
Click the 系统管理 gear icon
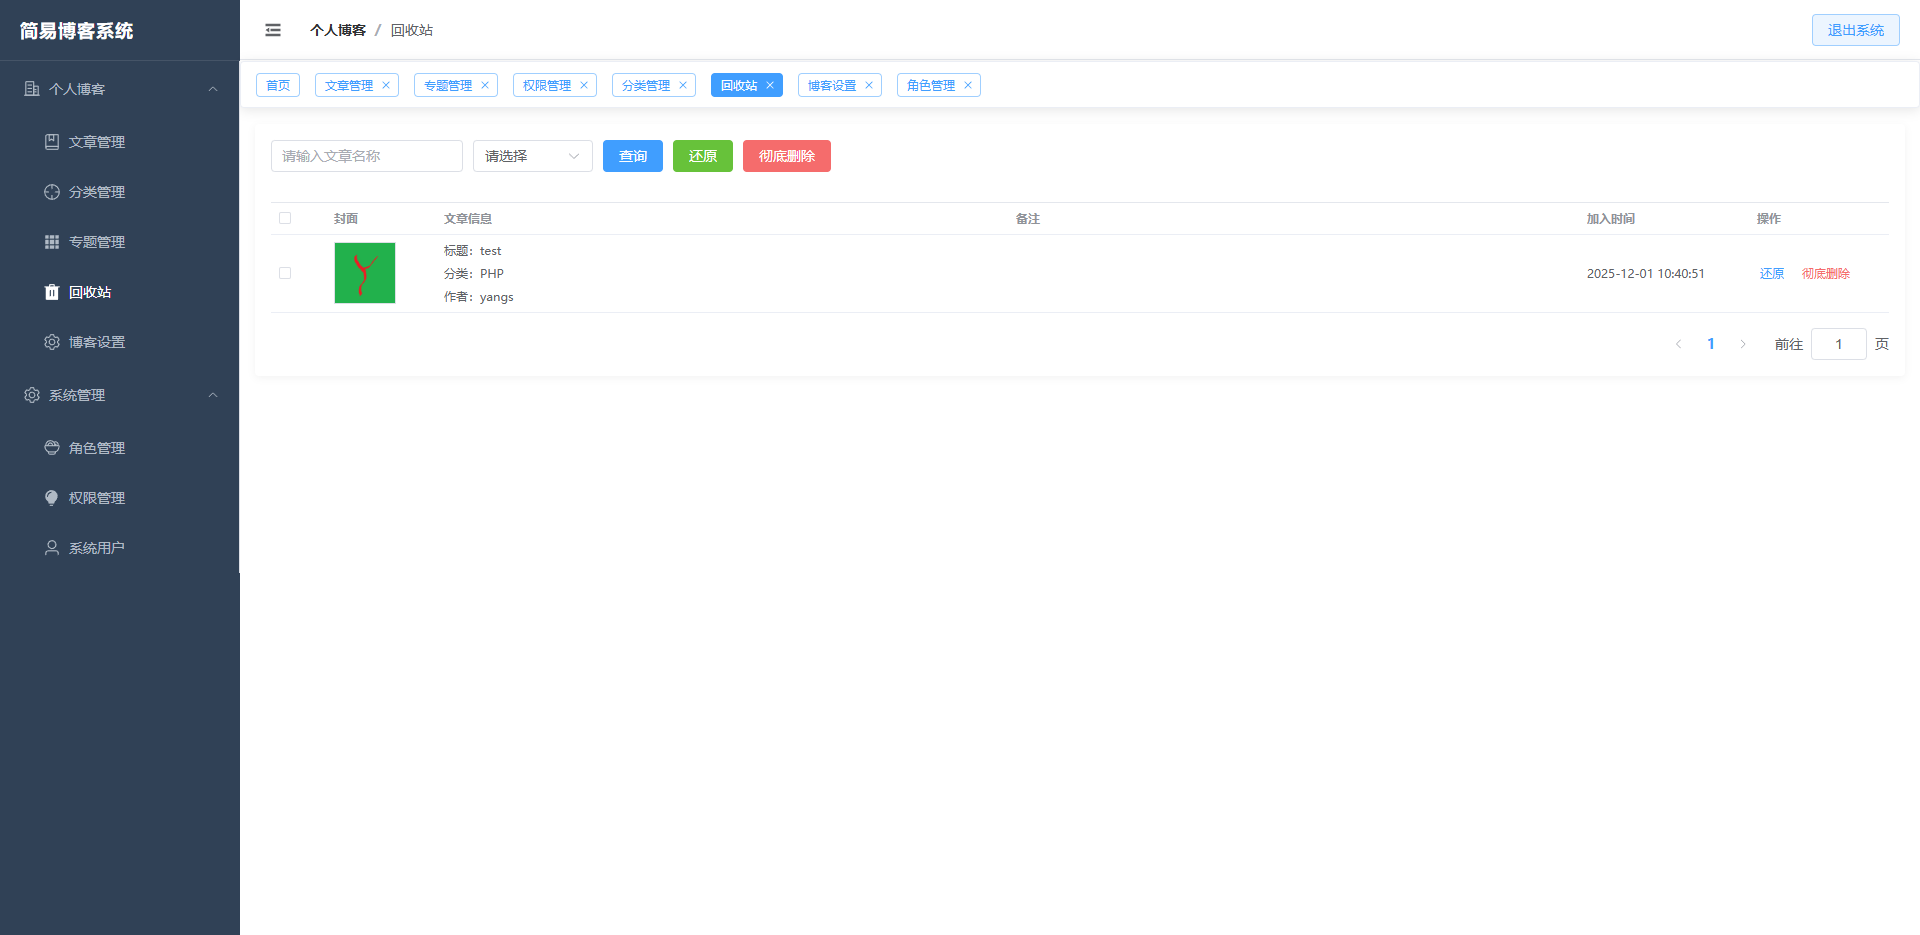(x=32, y=395)
